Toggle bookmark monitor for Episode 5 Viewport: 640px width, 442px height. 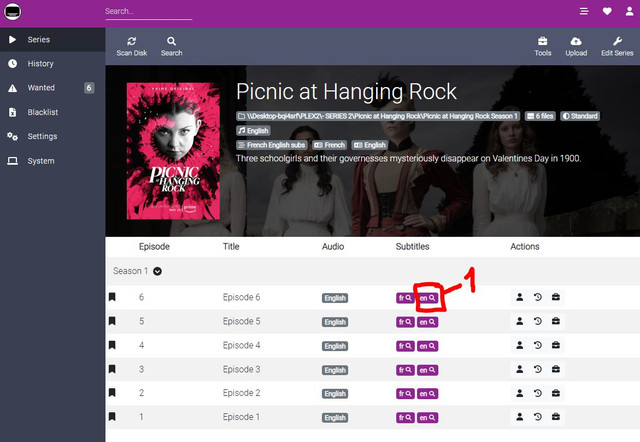tap(112, 321)
